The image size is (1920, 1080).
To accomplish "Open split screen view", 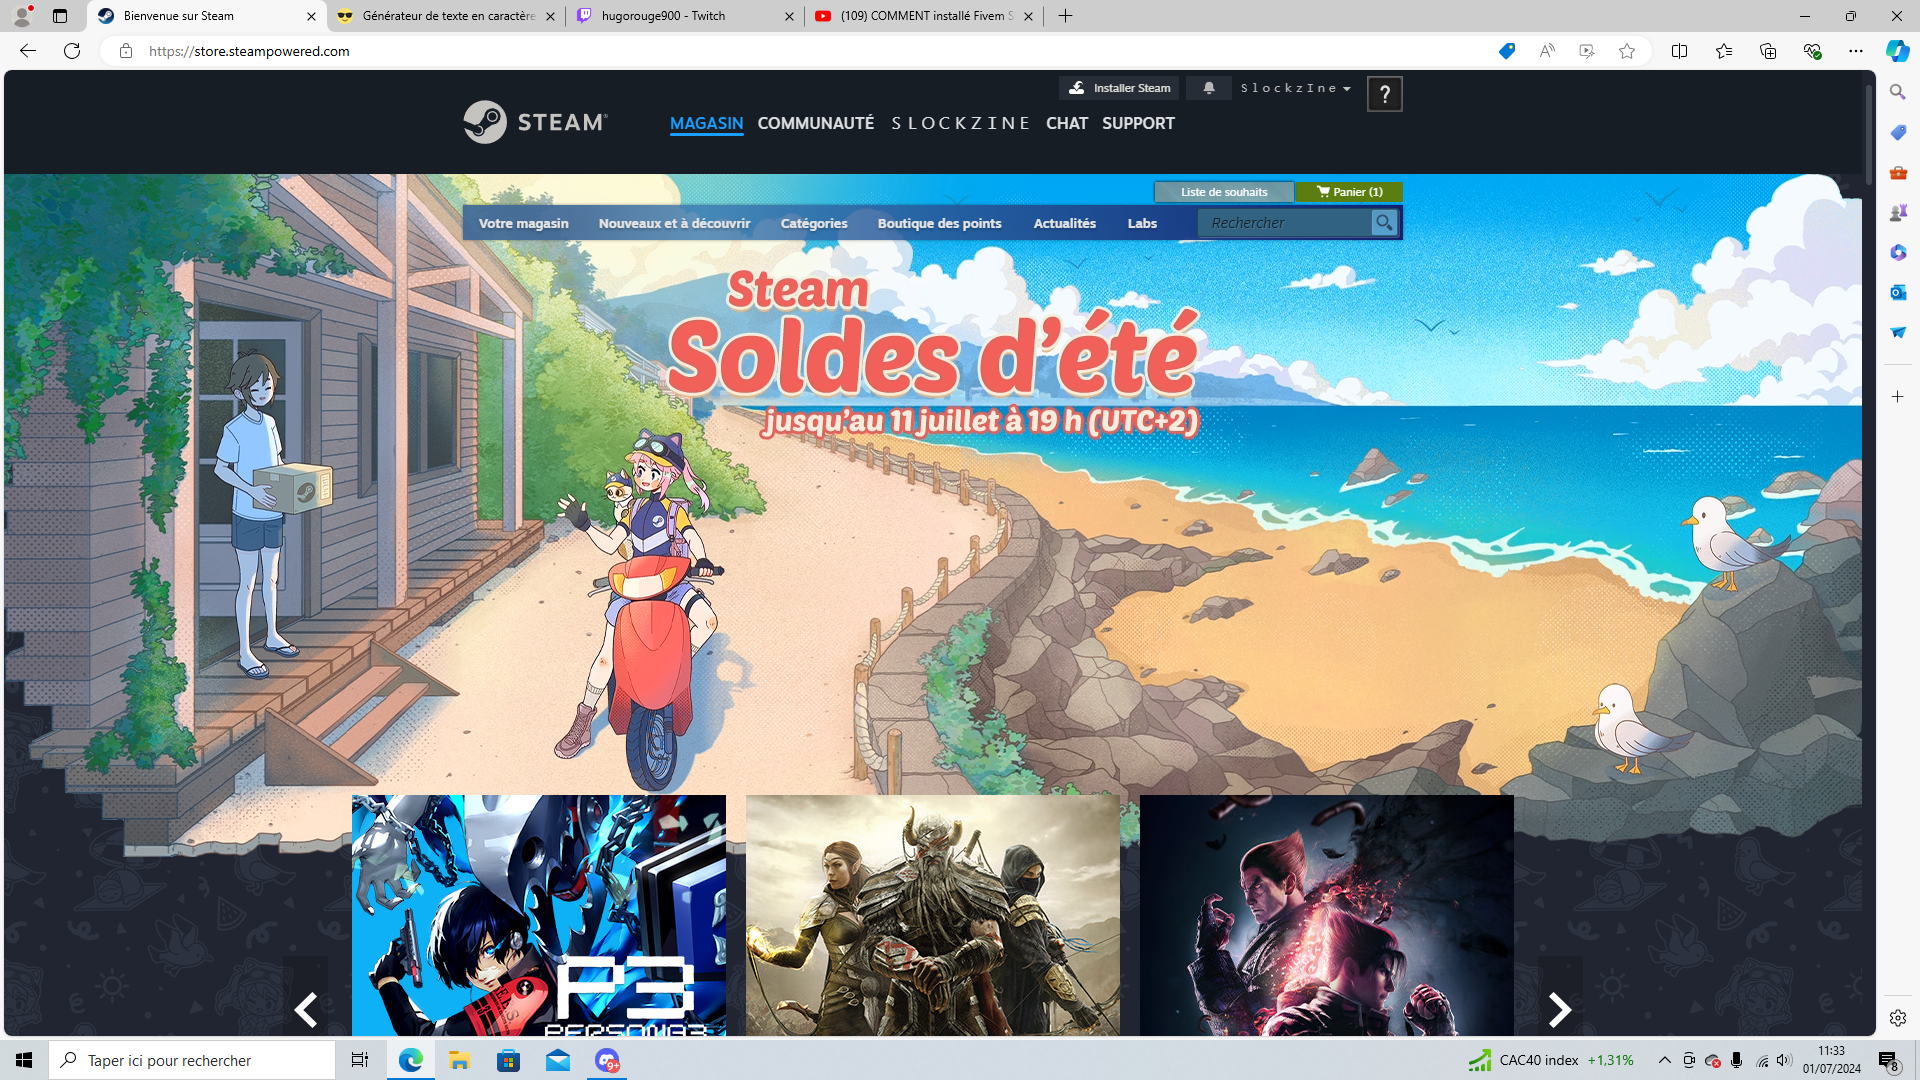I will [1679, 51].
